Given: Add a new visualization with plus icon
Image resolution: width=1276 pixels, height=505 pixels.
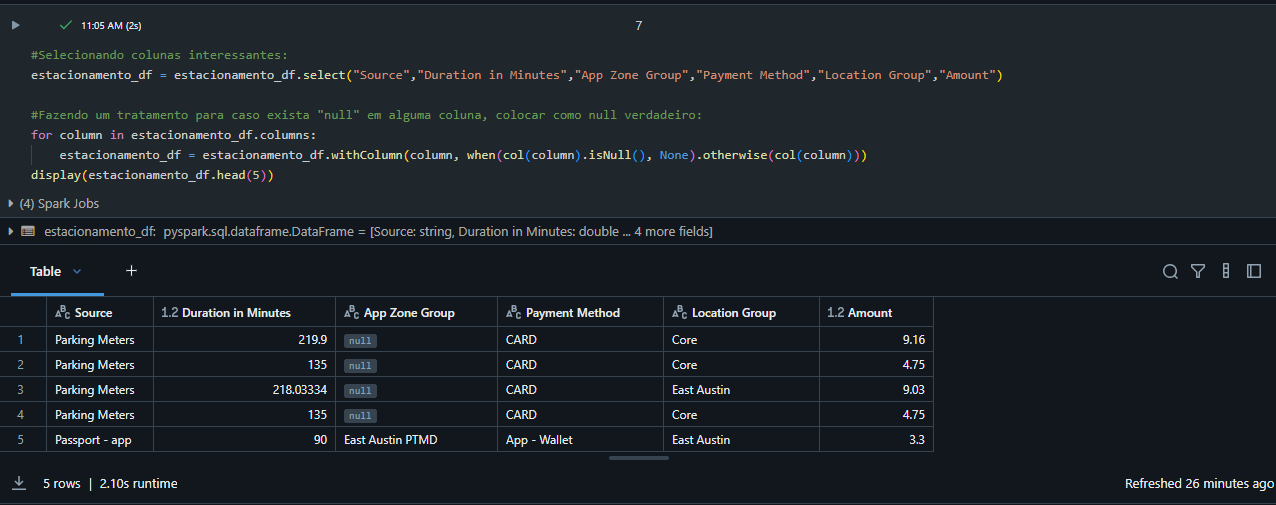Looking at the screenshot, I should [x=131, y=271].
